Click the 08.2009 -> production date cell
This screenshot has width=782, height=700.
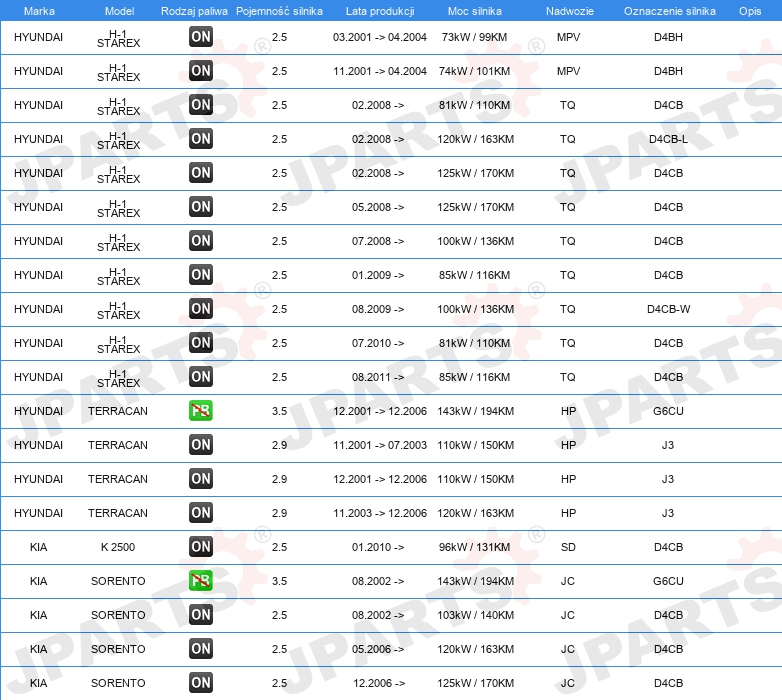click(x=378, y=309)
